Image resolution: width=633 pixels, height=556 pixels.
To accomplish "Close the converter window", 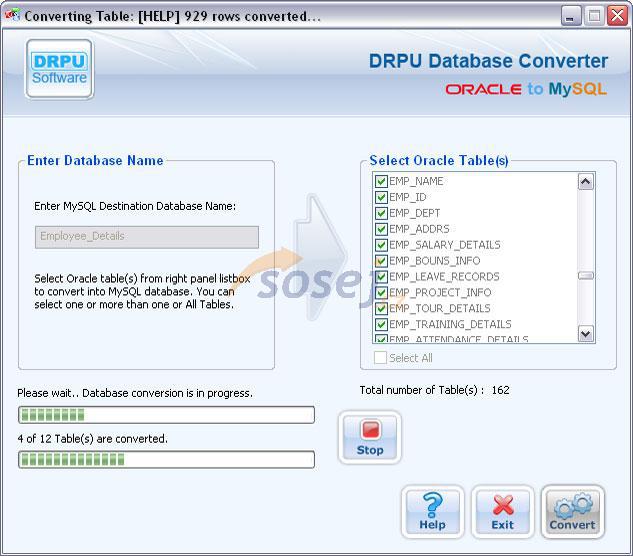I will click(x=618, y=16).
